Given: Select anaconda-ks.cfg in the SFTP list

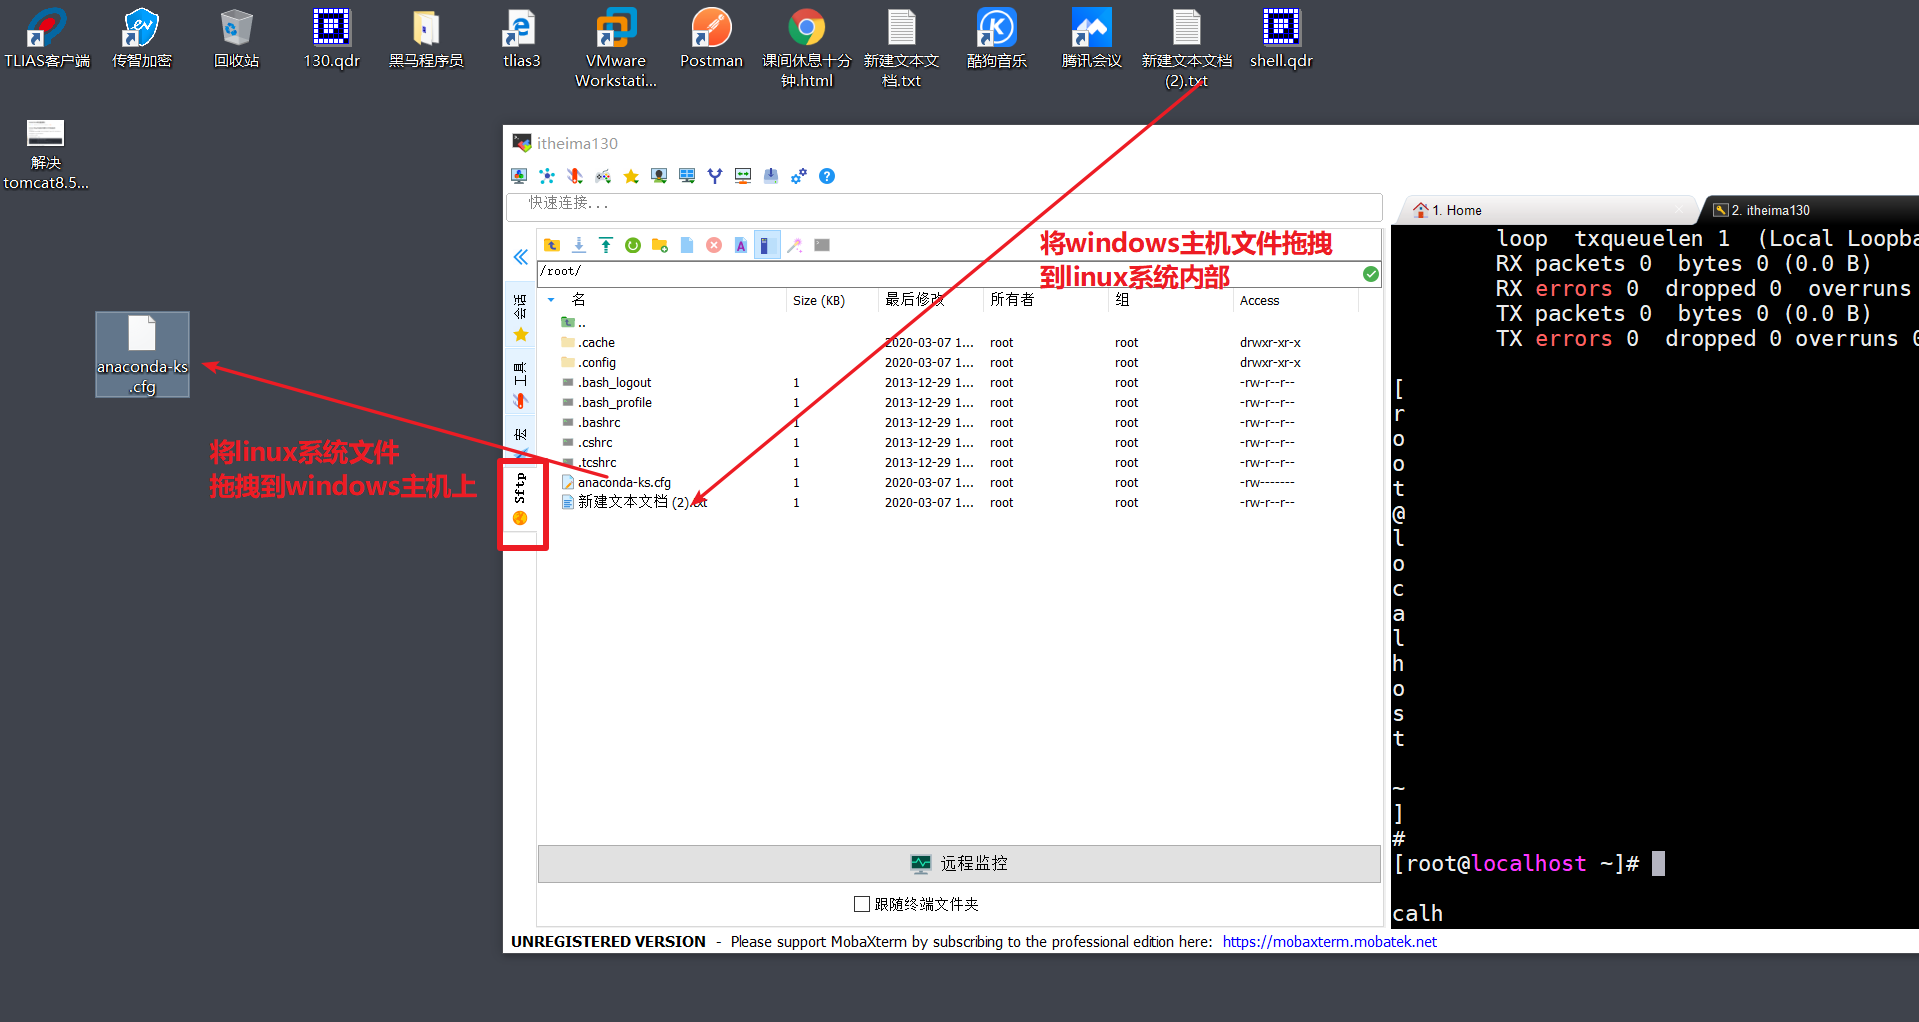Looking at the screenshot, I should point(958,482).
